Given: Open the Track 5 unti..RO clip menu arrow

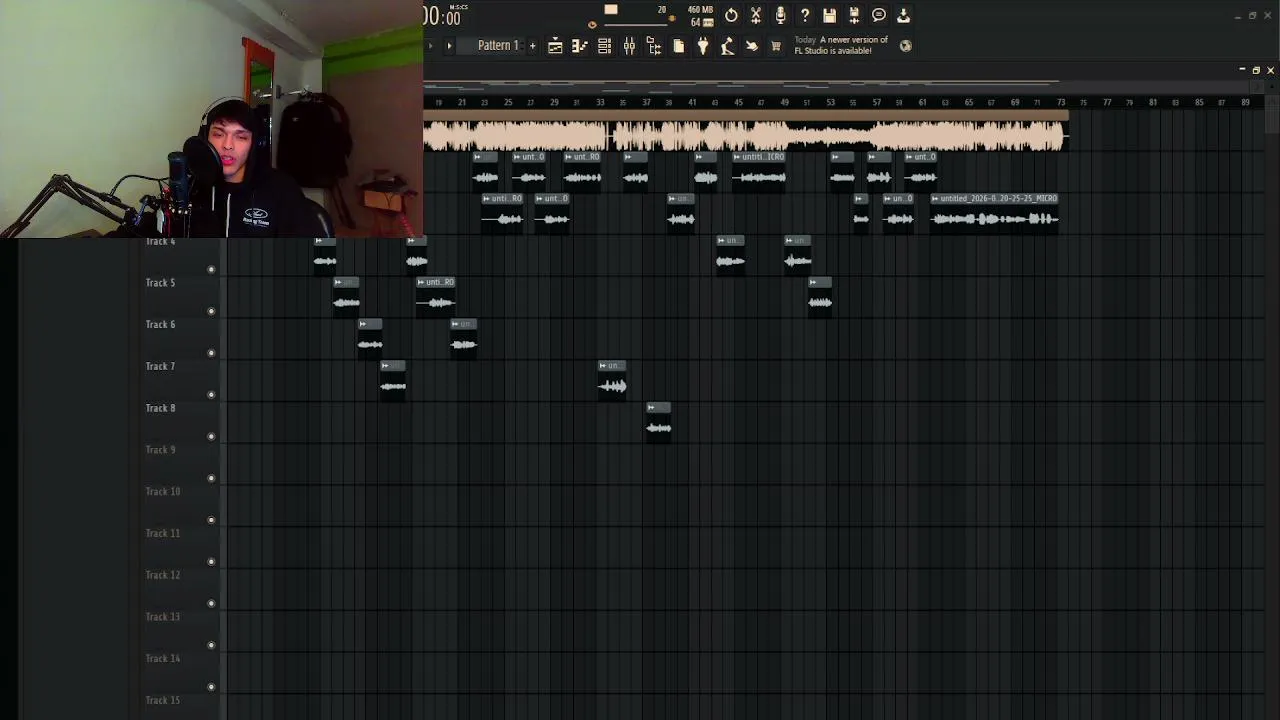Looking at the screenshot, I should pyautogui.click(x=422, y=282).
